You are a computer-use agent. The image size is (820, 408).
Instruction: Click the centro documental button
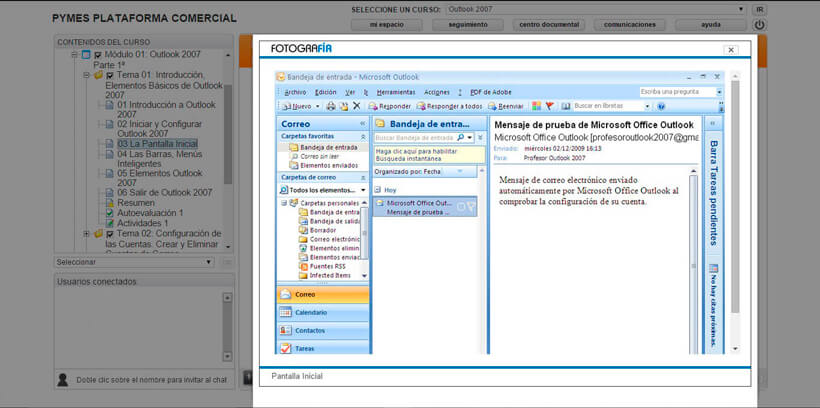pos(549,25)
